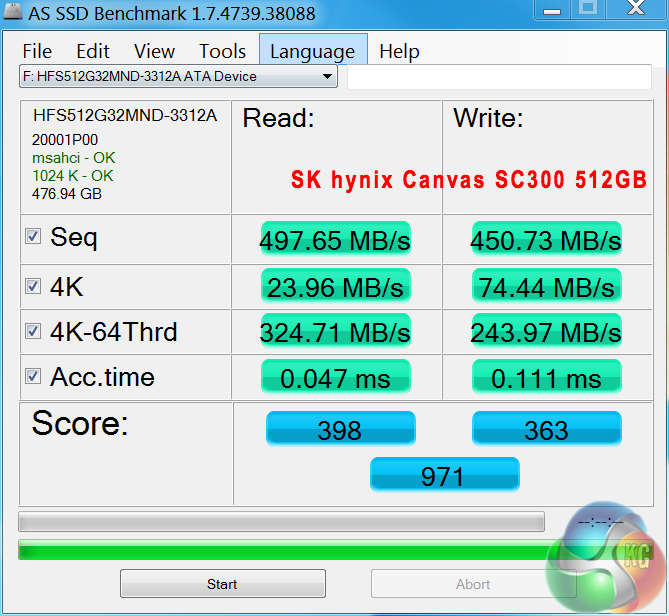Image resolution: width=669 pixels, height=616 pixels.
Task: Click the 4K-64Thrd test label
Action: point(113,331)
